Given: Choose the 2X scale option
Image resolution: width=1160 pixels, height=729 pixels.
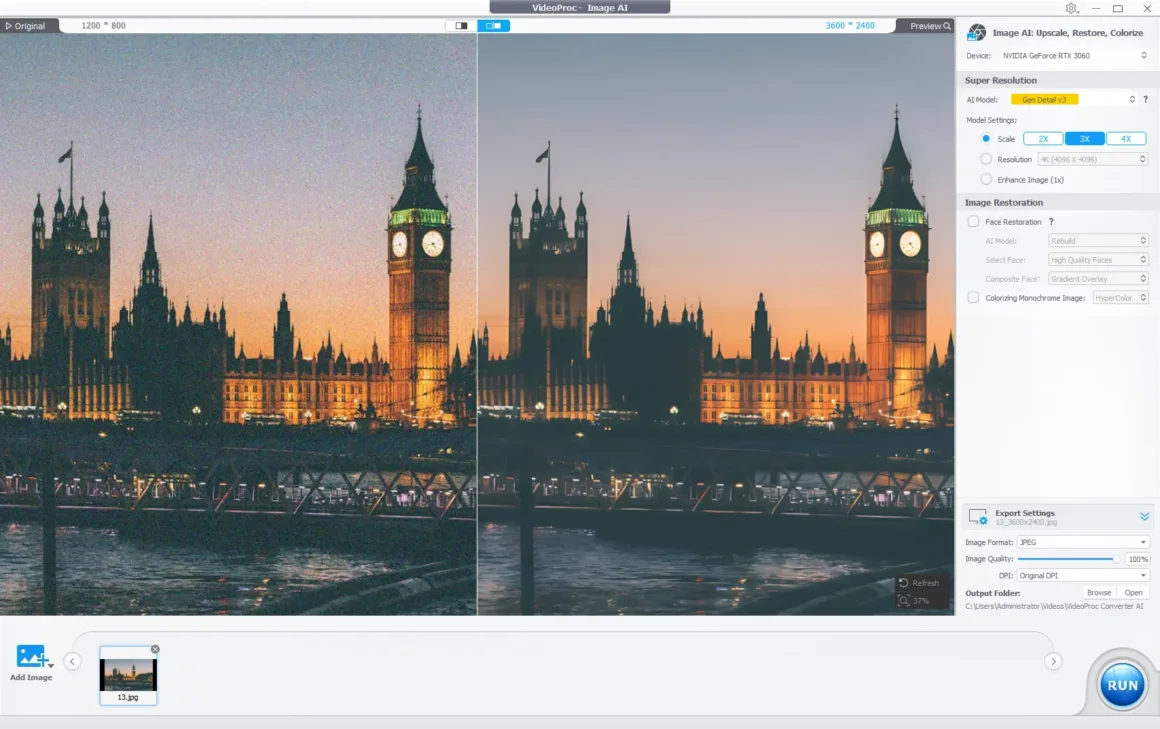Looking at the screenshot, I should [x=1043, y=138].
